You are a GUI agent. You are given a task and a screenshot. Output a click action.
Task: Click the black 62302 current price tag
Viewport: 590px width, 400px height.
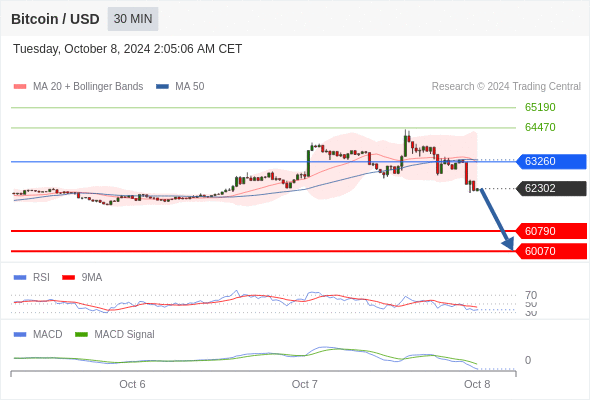coord(551,188)
